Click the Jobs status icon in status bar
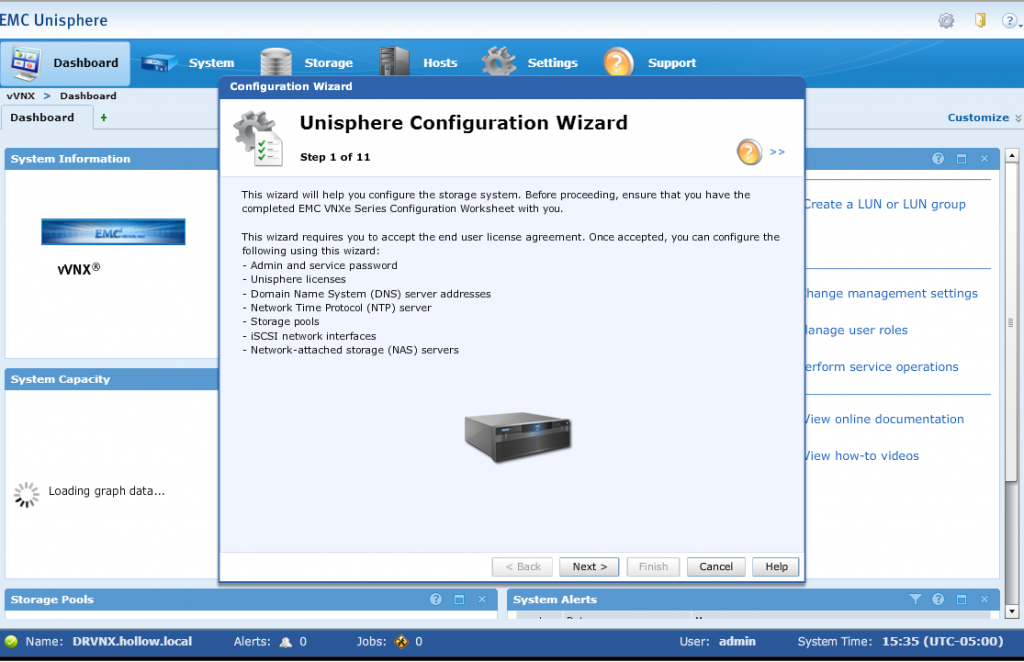 click(x=403, y=641)
